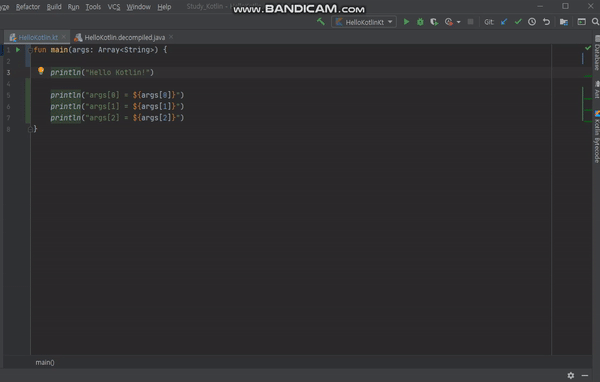Show Git history clock icon
Viewport: 600px width, 382px height.
[532, 22]
